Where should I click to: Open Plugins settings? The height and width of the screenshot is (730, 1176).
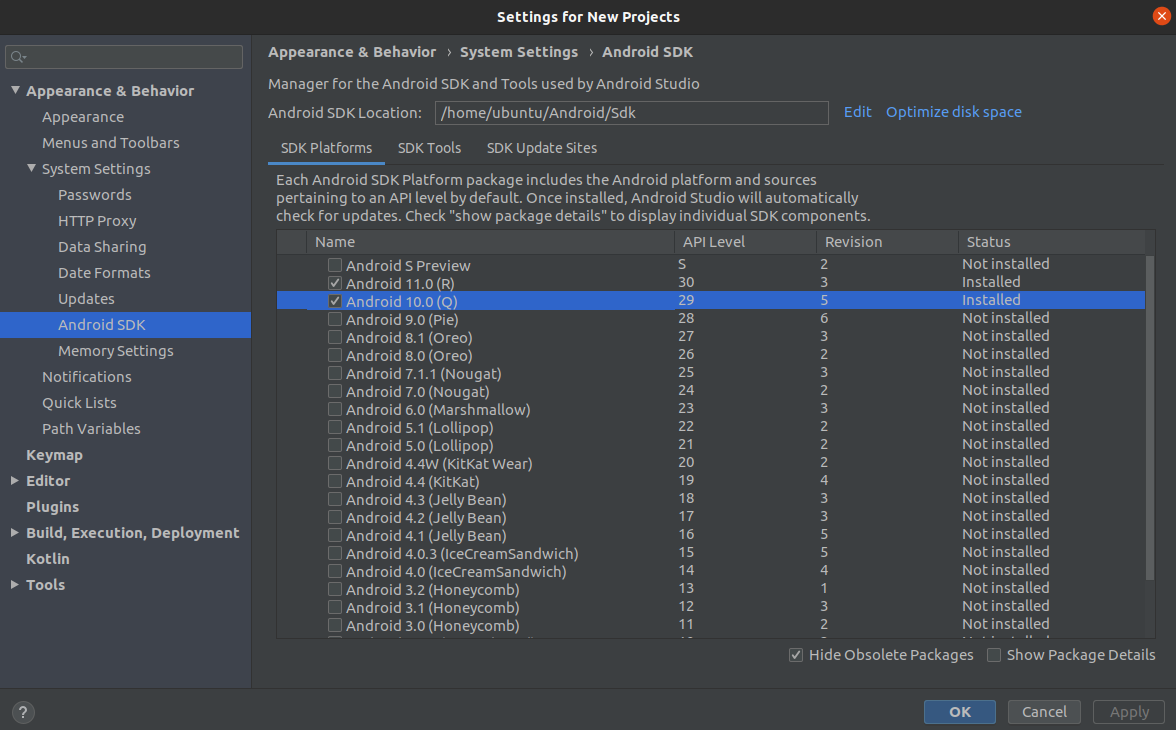point(52,506)
